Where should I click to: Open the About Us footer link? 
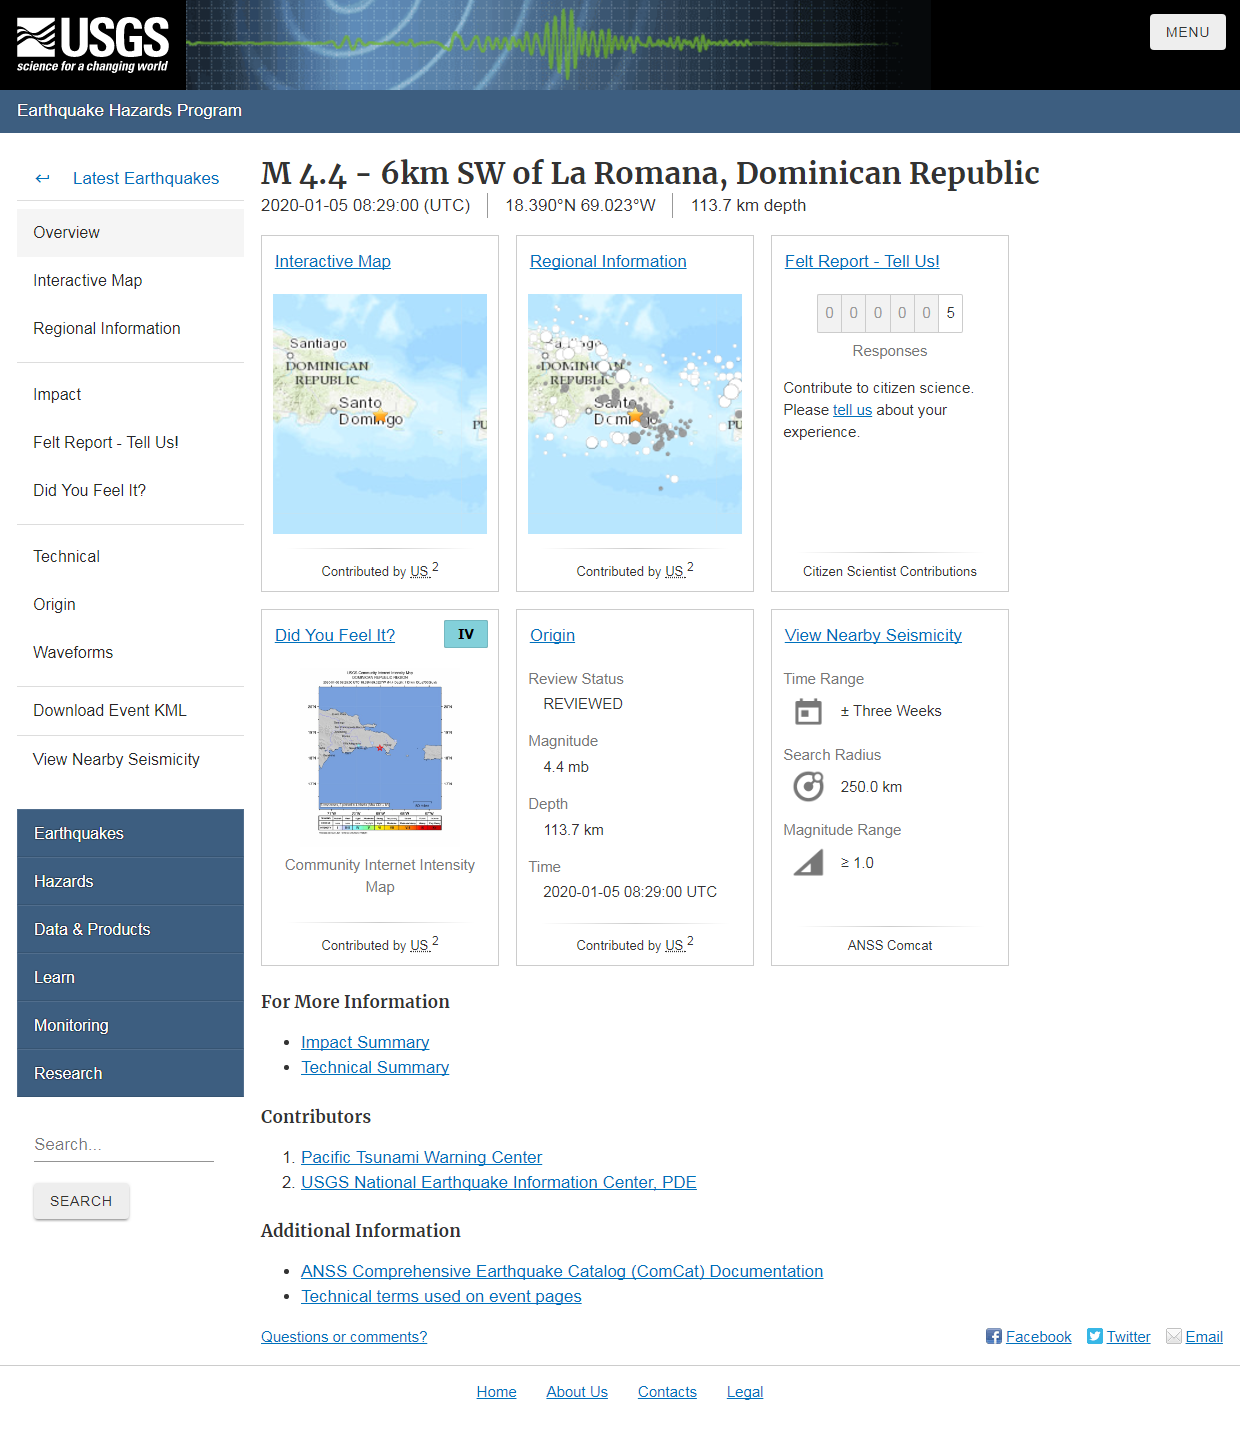(577, 1392)
